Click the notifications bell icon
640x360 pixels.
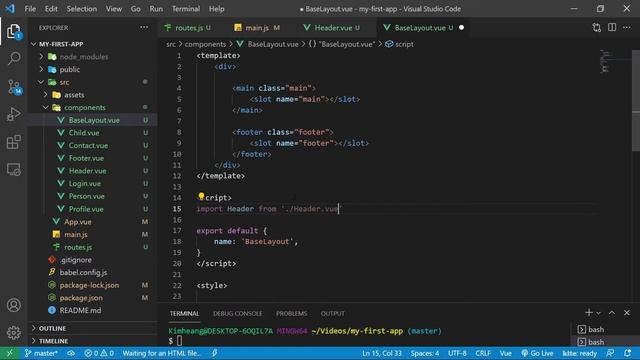point(628,353)
